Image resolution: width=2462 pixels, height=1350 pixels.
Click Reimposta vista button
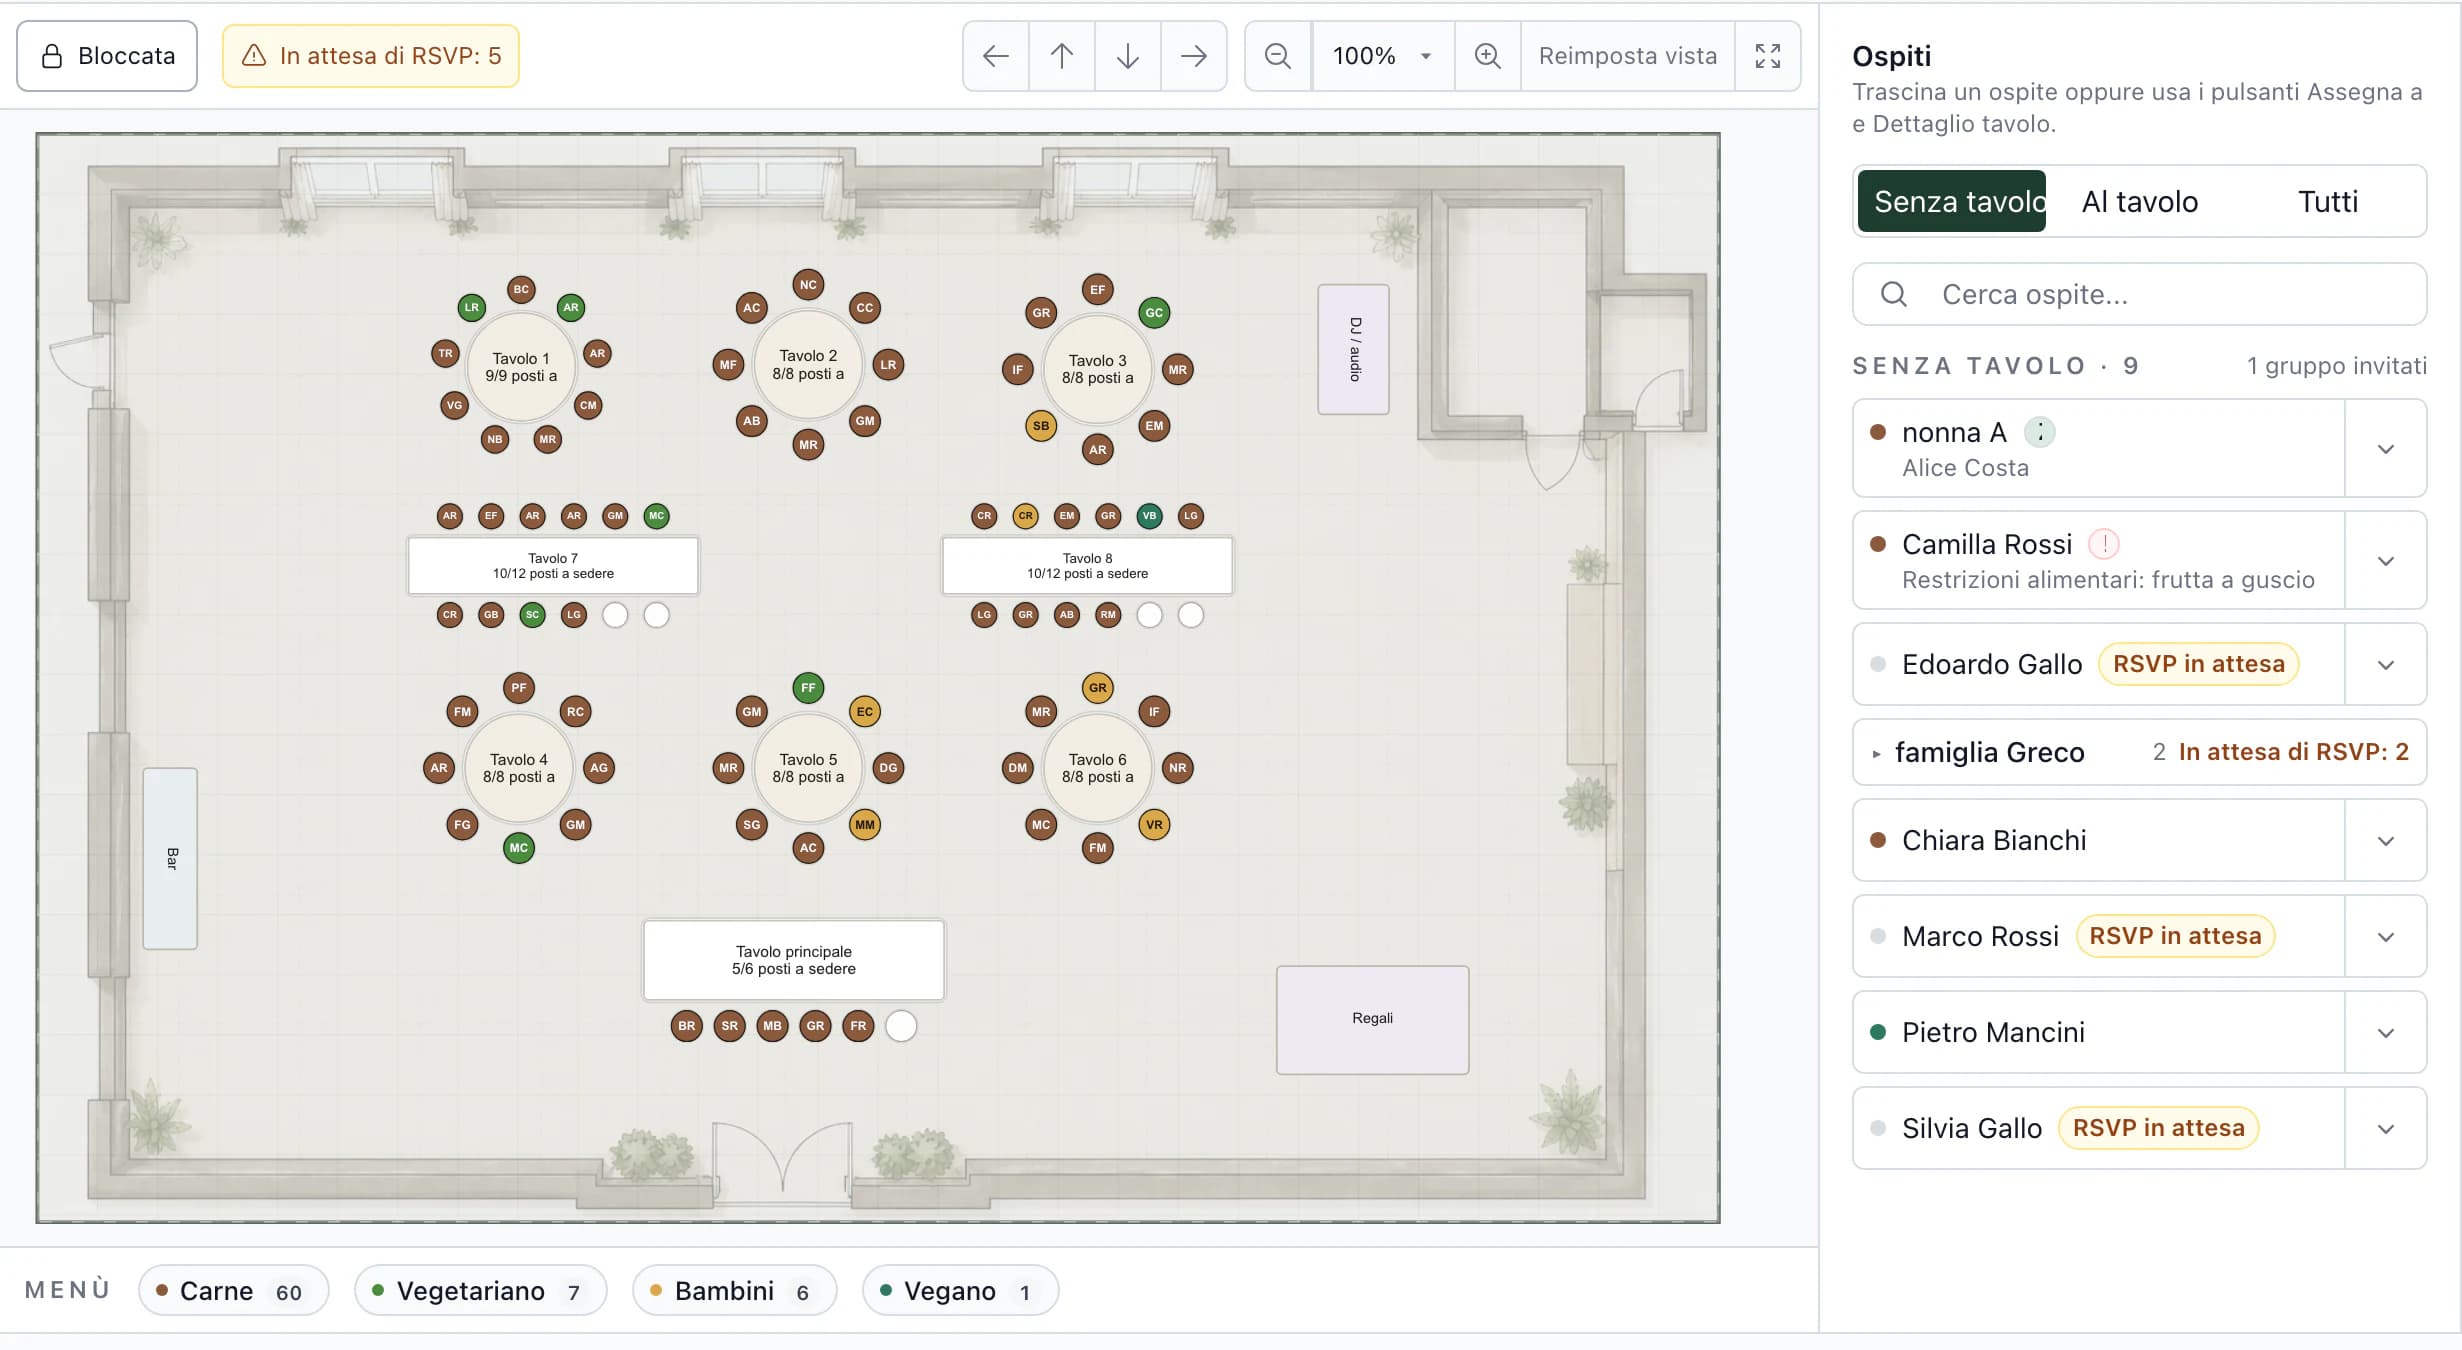[x=1628, y=56]
